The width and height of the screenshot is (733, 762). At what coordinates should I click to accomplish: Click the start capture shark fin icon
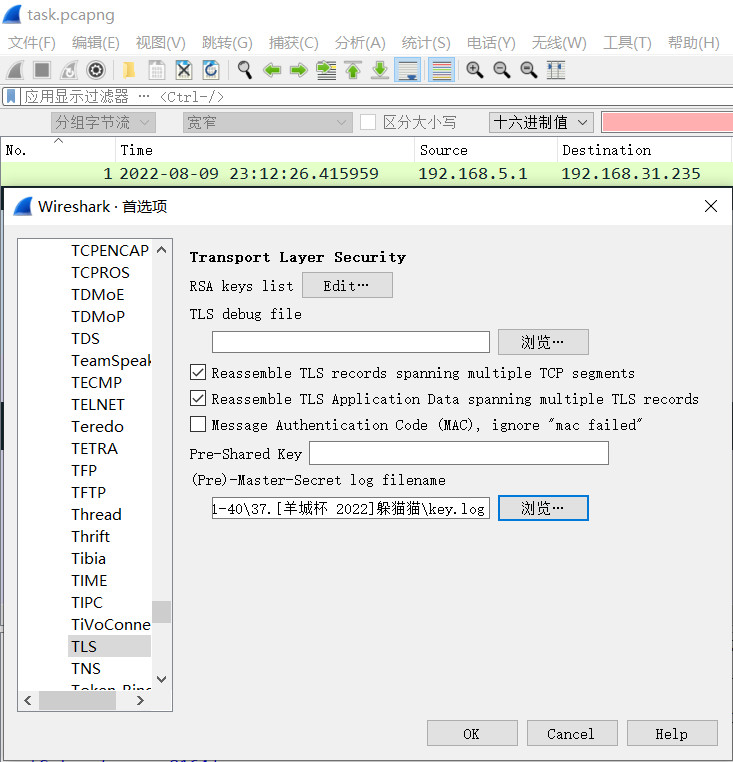(15, 70)
